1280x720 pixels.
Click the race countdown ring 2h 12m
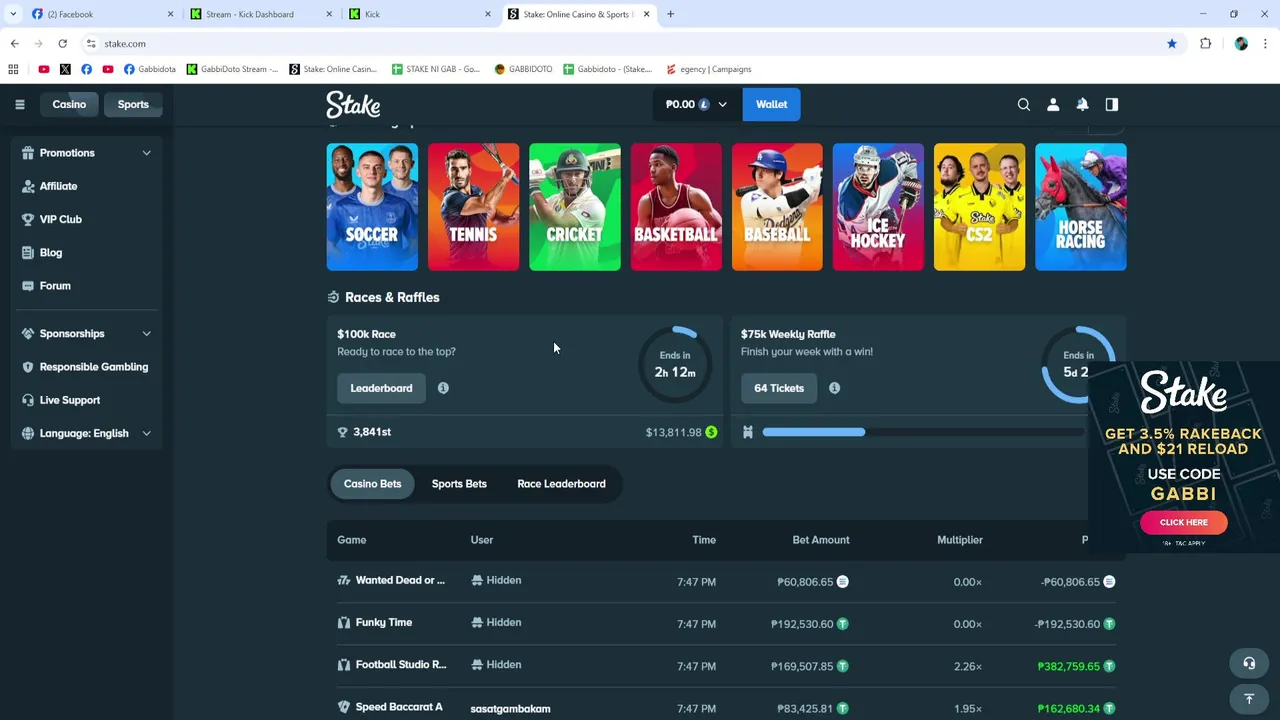point(675,363)
